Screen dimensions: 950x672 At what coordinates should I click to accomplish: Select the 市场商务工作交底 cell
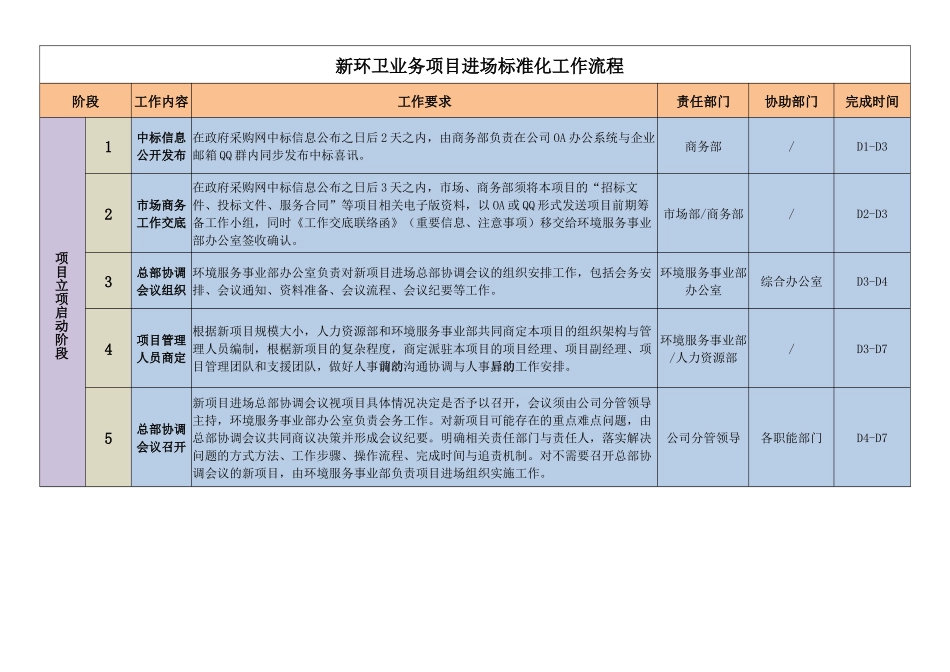coord(161,213)
